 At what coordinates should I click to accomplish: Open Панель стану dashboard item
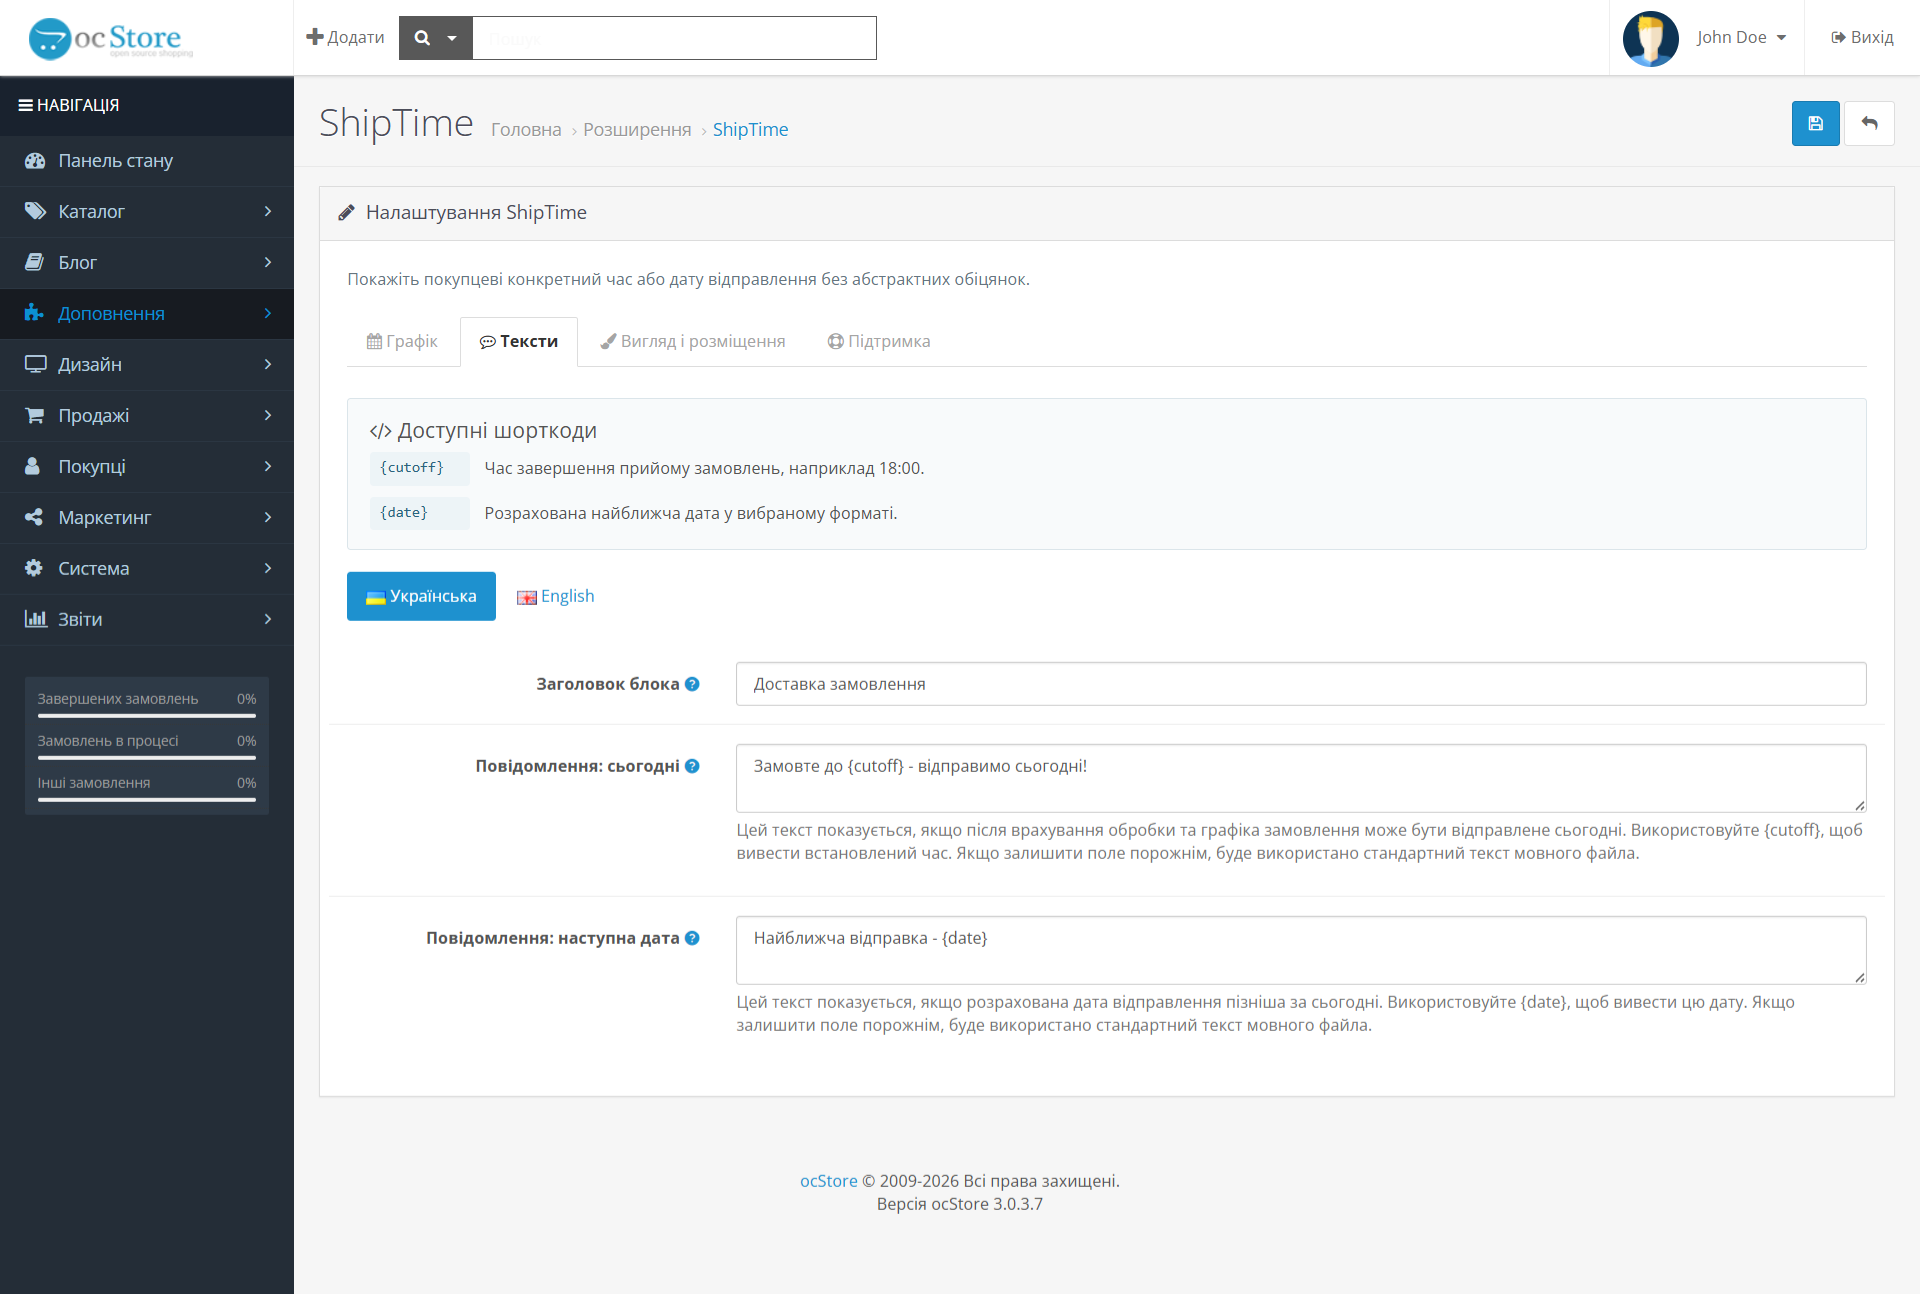pyautogui.click(x=147, y=161)
